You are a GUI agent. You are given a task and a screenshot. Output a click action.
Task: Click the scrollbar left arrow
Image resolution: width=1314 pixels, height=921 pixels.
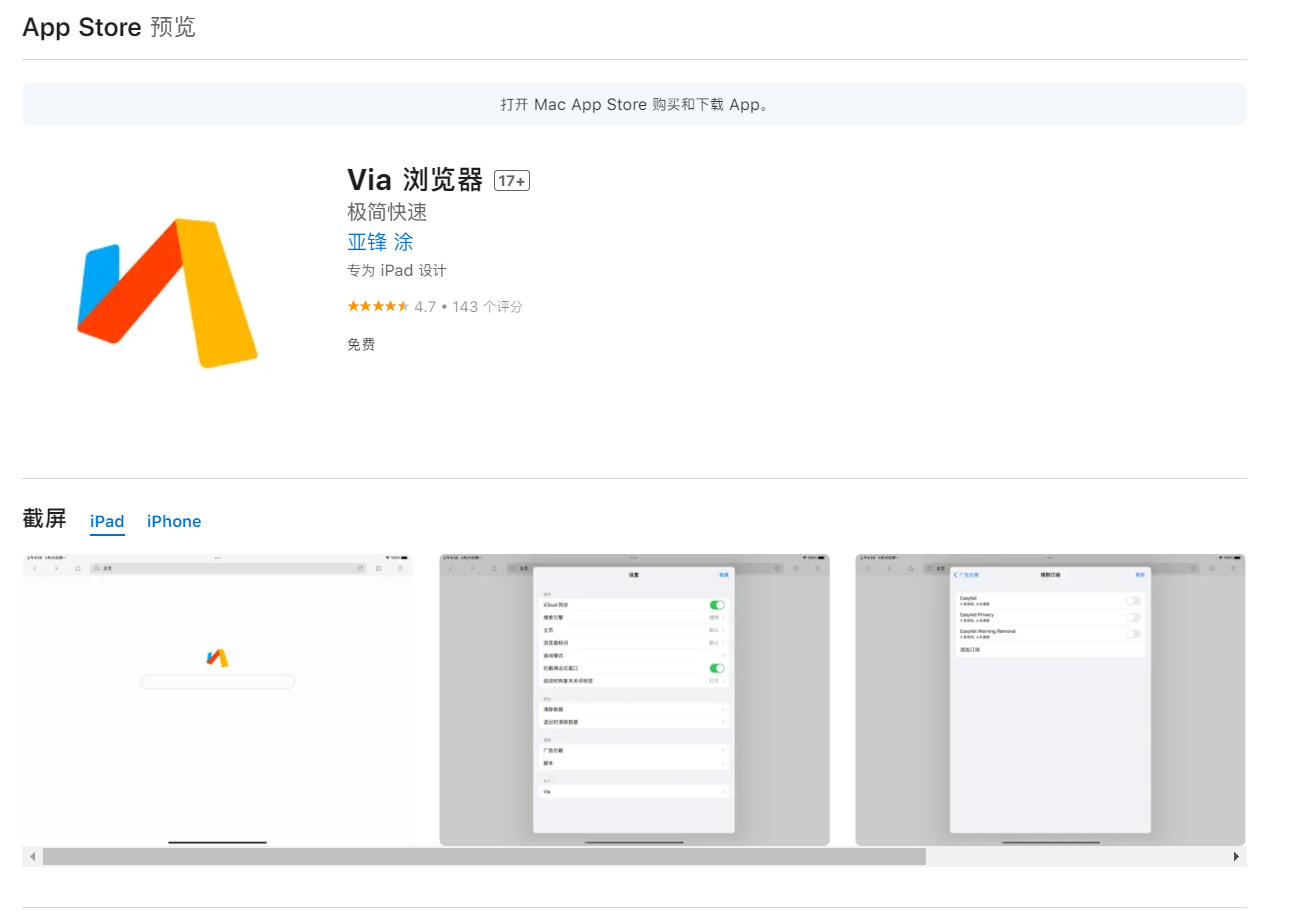coord(32,857)
